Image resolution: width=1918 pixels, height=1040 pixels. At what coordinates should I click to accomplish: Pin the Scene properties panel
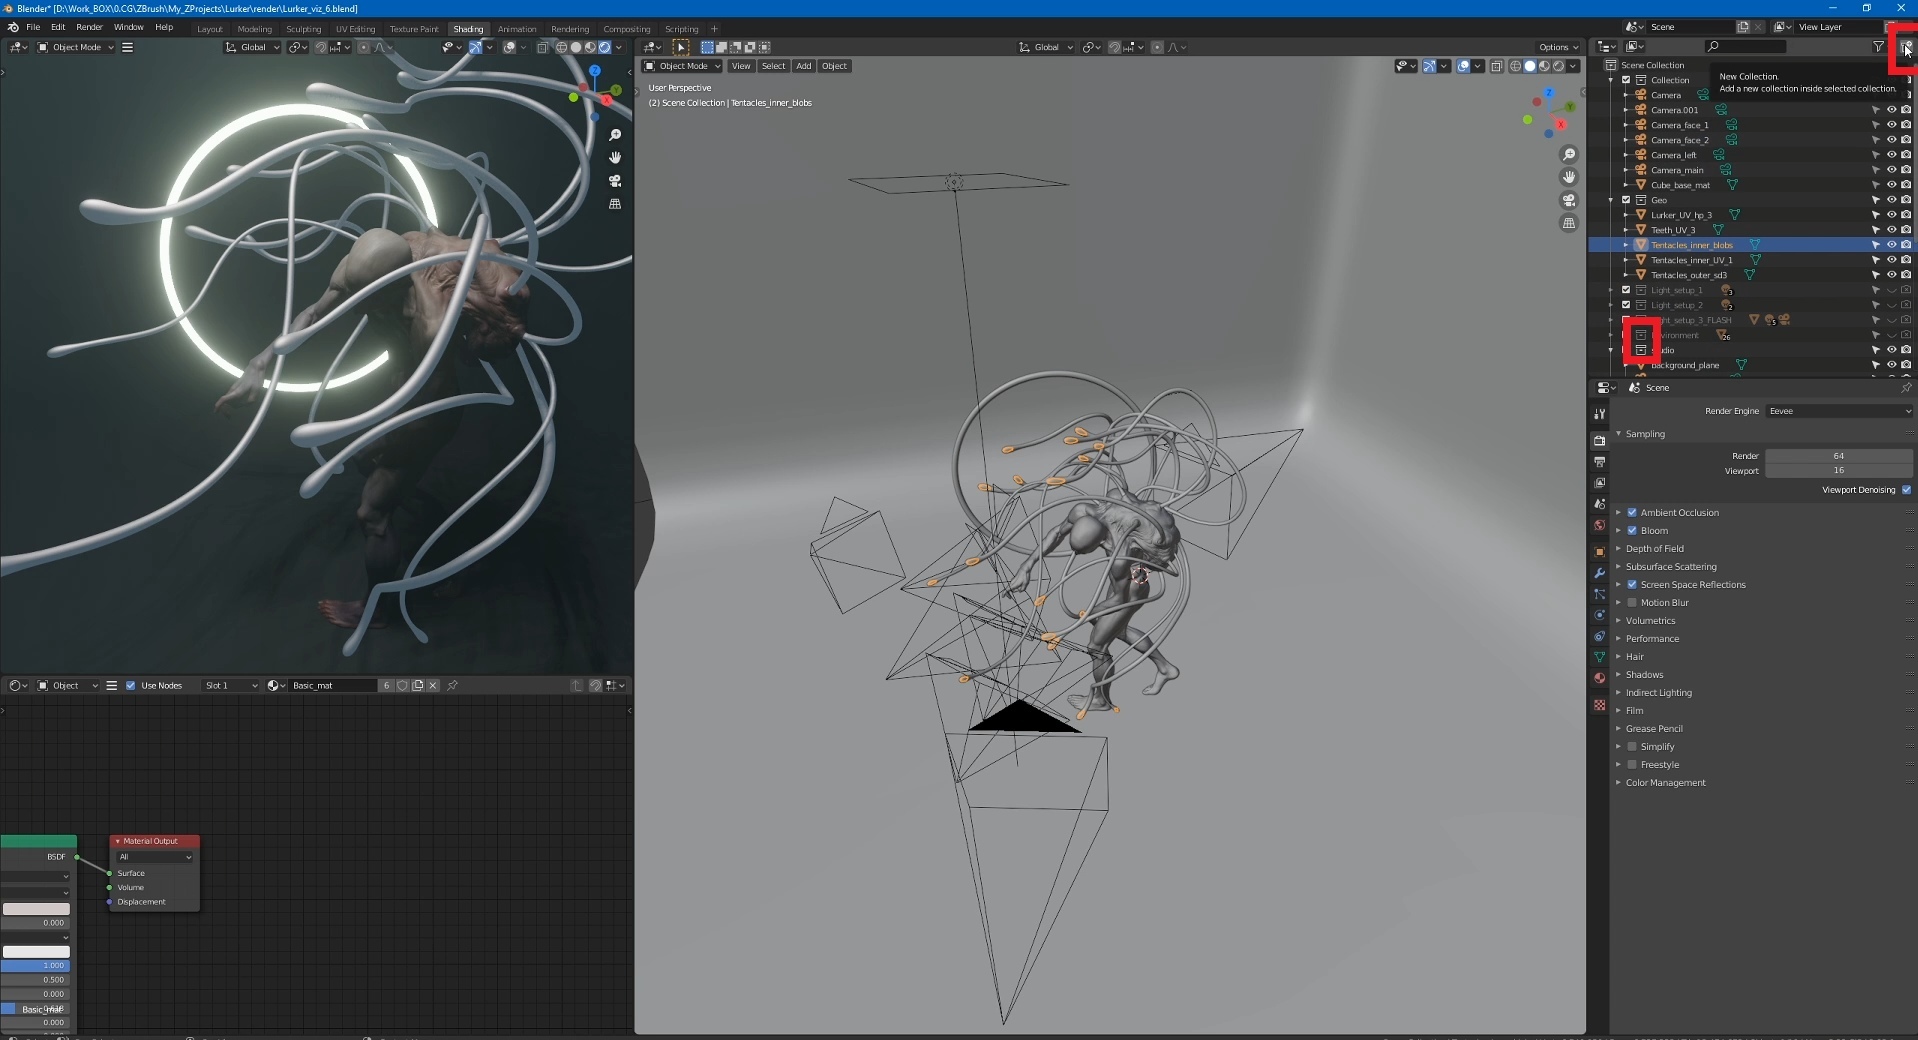pos(1906,388)
